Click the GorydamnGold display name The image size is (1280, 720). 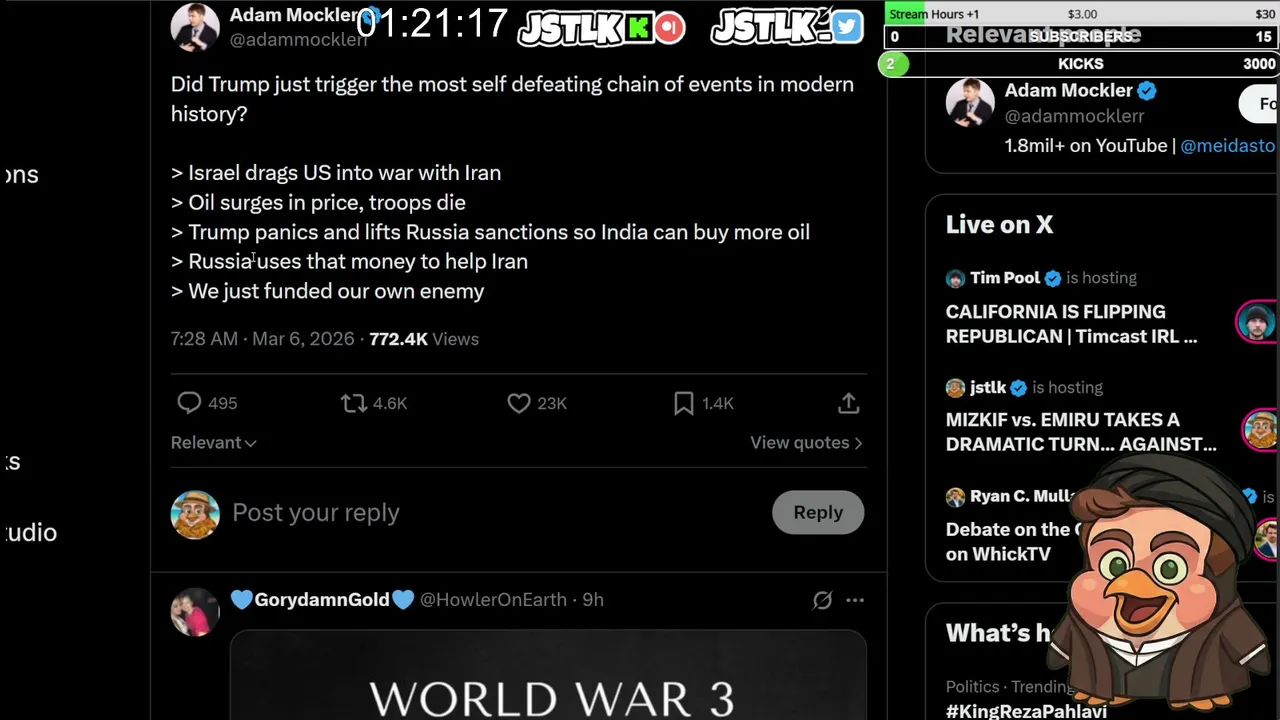[x=322, y=600]
